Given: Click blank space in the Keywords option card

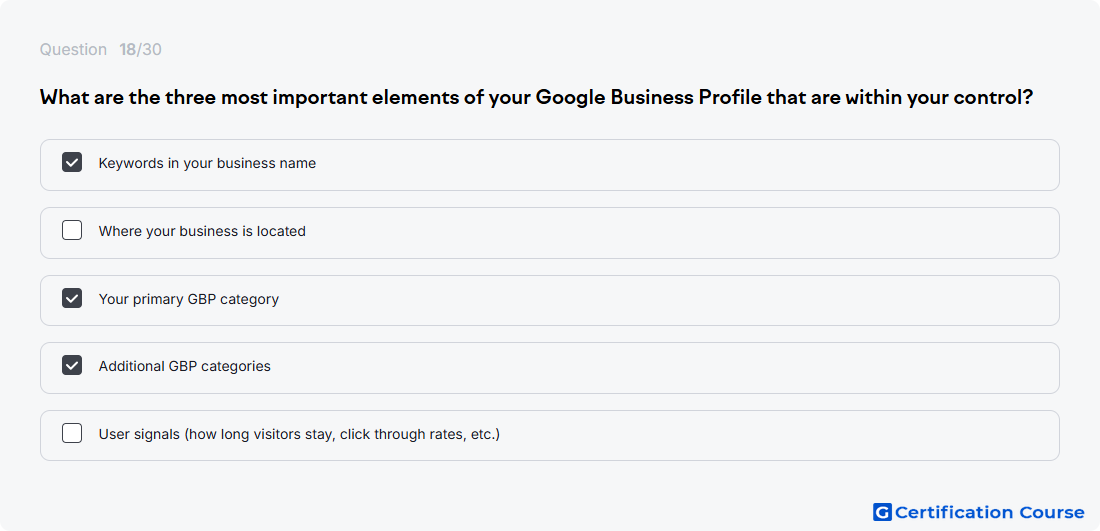Looking at the screenshot, I should click(688, 165).
